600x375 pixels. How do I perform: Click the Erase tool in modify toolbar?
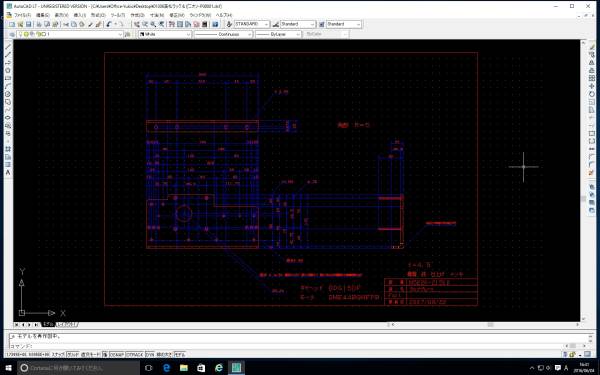pyautogui.click(x=592, y=47)
